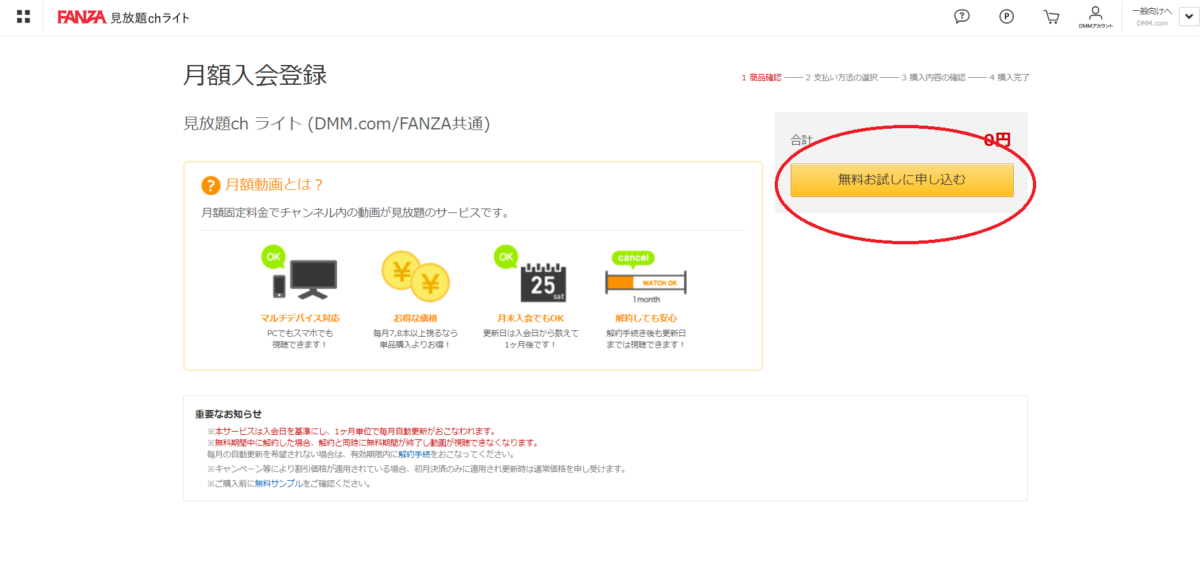
Task: Open the shopping cart icon
Action: (x=1051, y=16)
